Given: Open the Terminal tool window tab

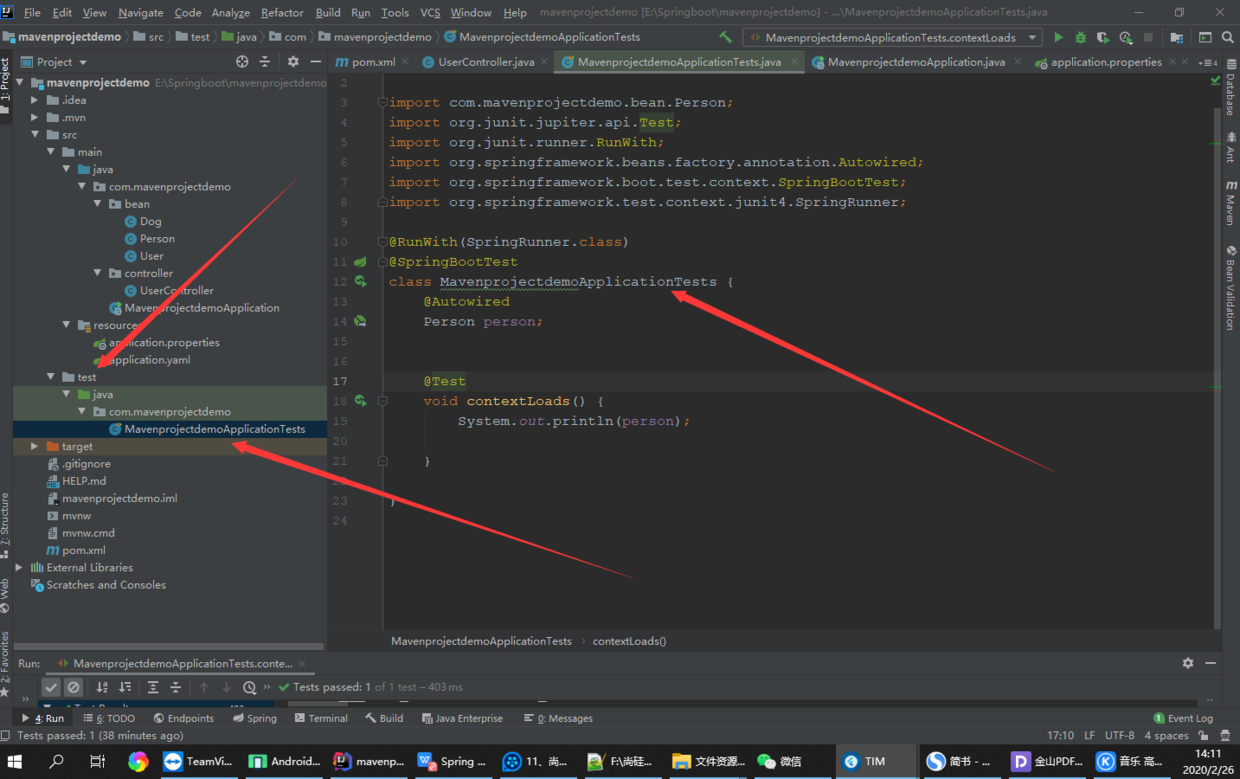Looking at the screenshot, I should click(321, 718).
